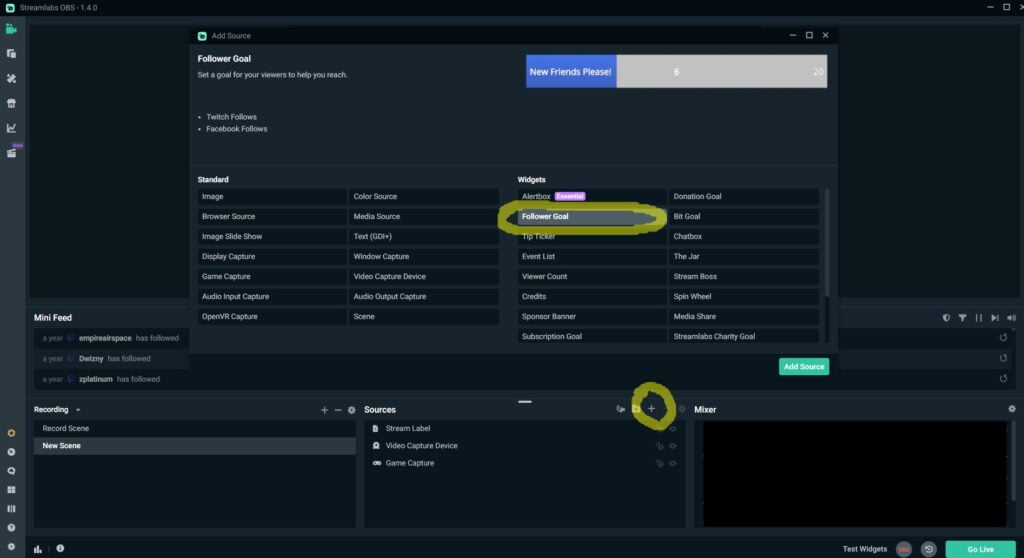Screen dimensions: 1024x558
Task: Select the Follower Goal widget
Action: (592, 216)
